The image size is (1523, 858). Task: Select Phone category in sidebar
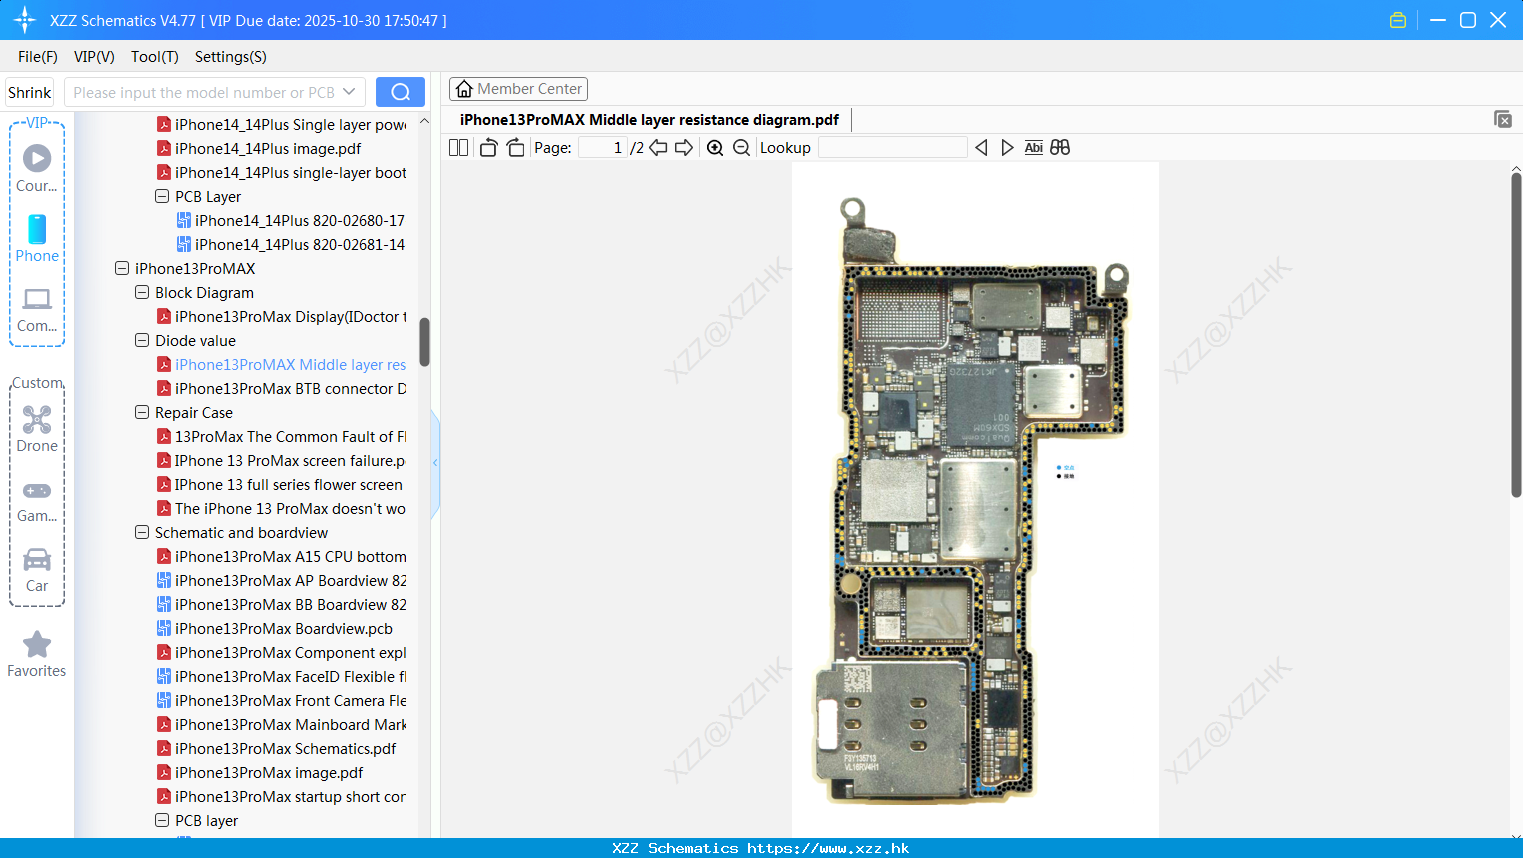(x=37, y=238)
